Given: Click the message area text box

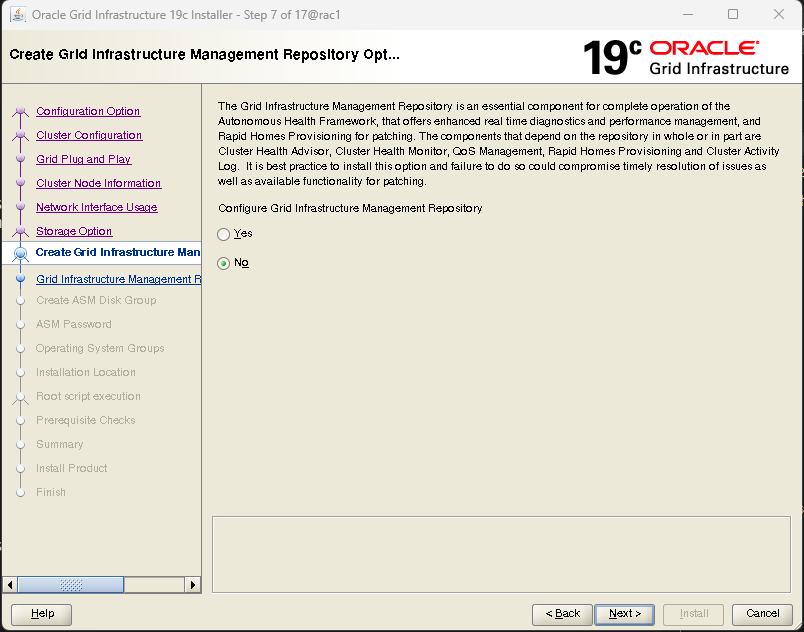Looking at the screenshot, I should pos(501,555).
